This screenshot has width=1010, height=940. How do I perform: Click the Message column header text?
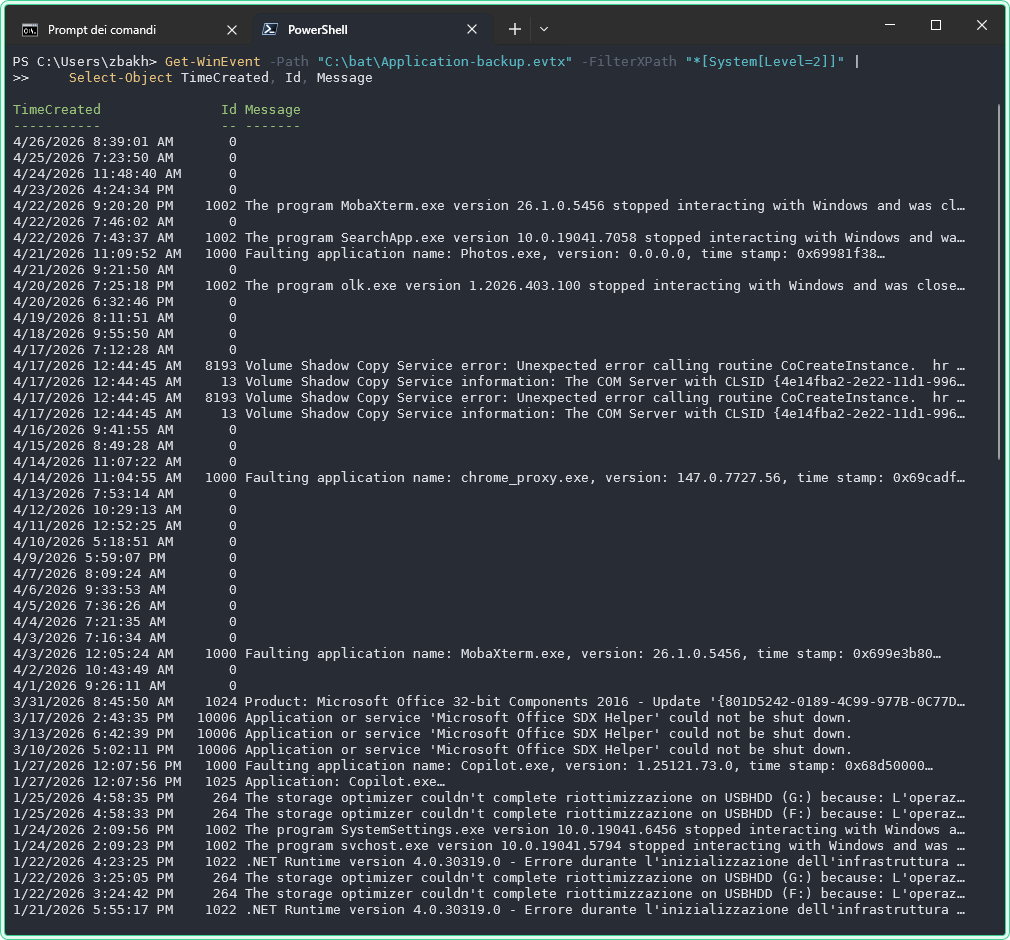point(272,110)
